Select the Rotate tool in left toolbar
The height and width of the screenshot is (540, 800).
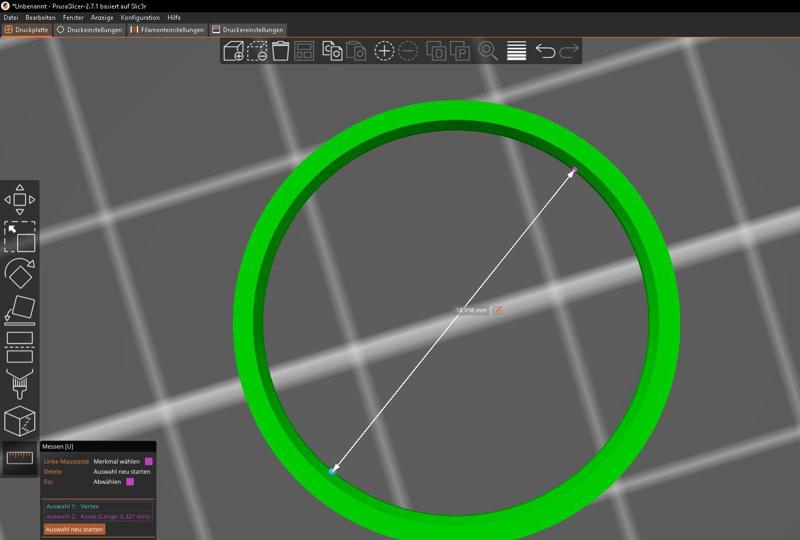pyautogui.click(x=19, y=273)
